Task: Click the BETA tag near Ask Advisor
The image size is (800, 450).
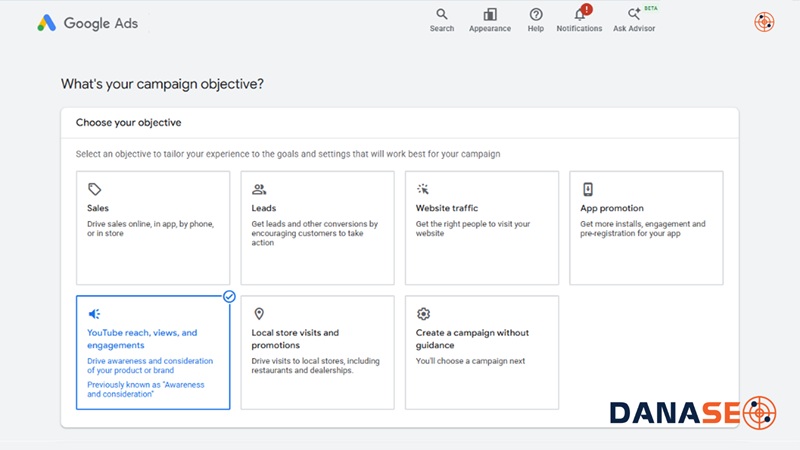Action: click(x=651, y=8)
